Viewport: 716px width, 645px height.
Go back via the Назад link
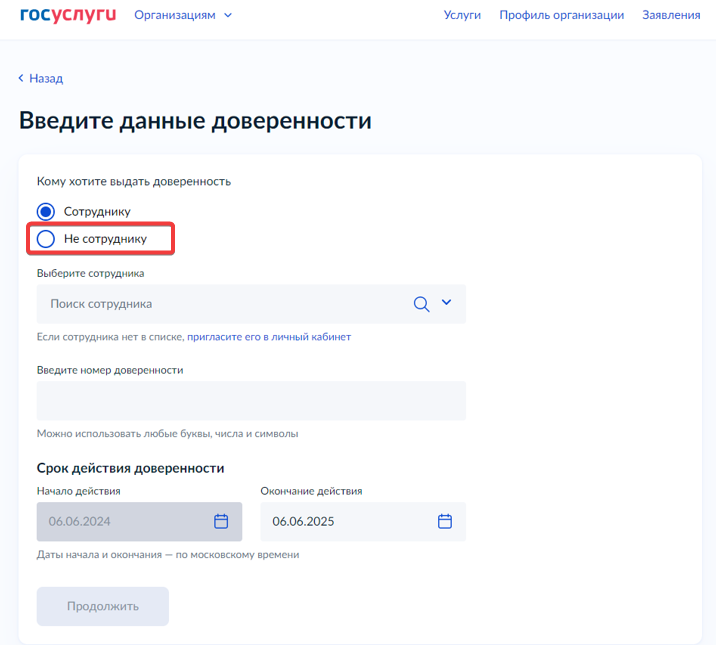point(41,79)
